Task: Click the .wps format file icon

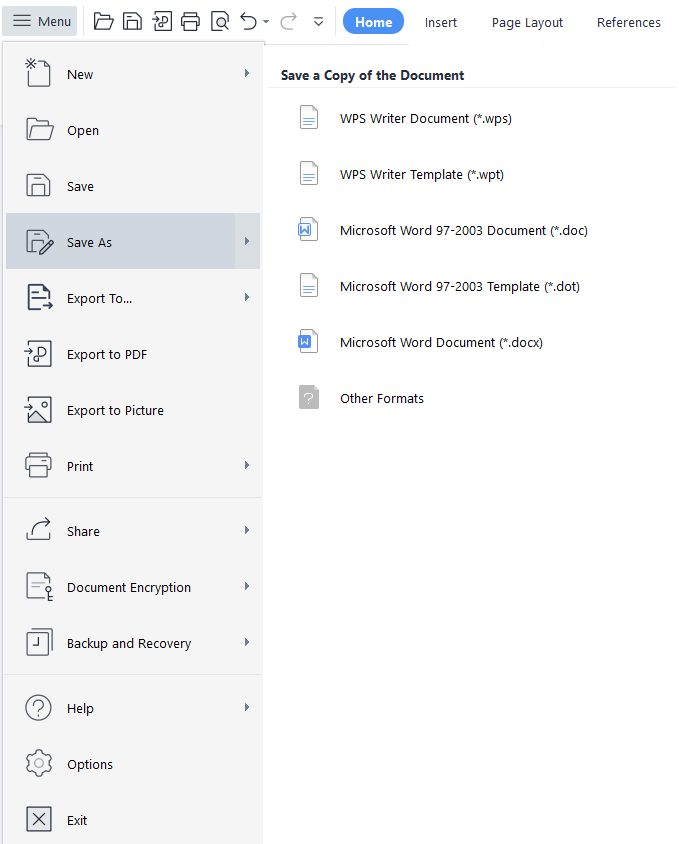Action: (309, 117)
